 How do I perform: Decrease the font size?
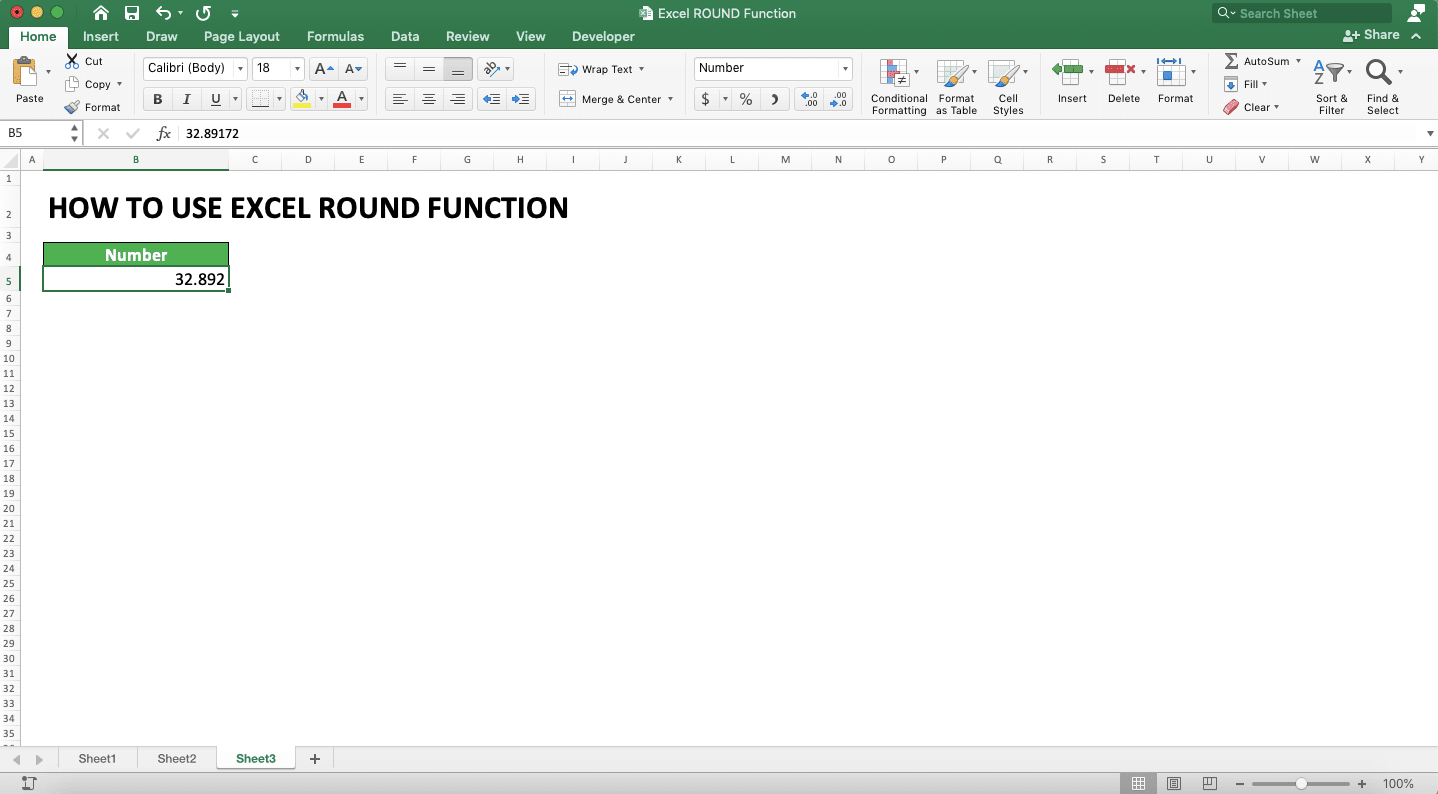point(353,69)
